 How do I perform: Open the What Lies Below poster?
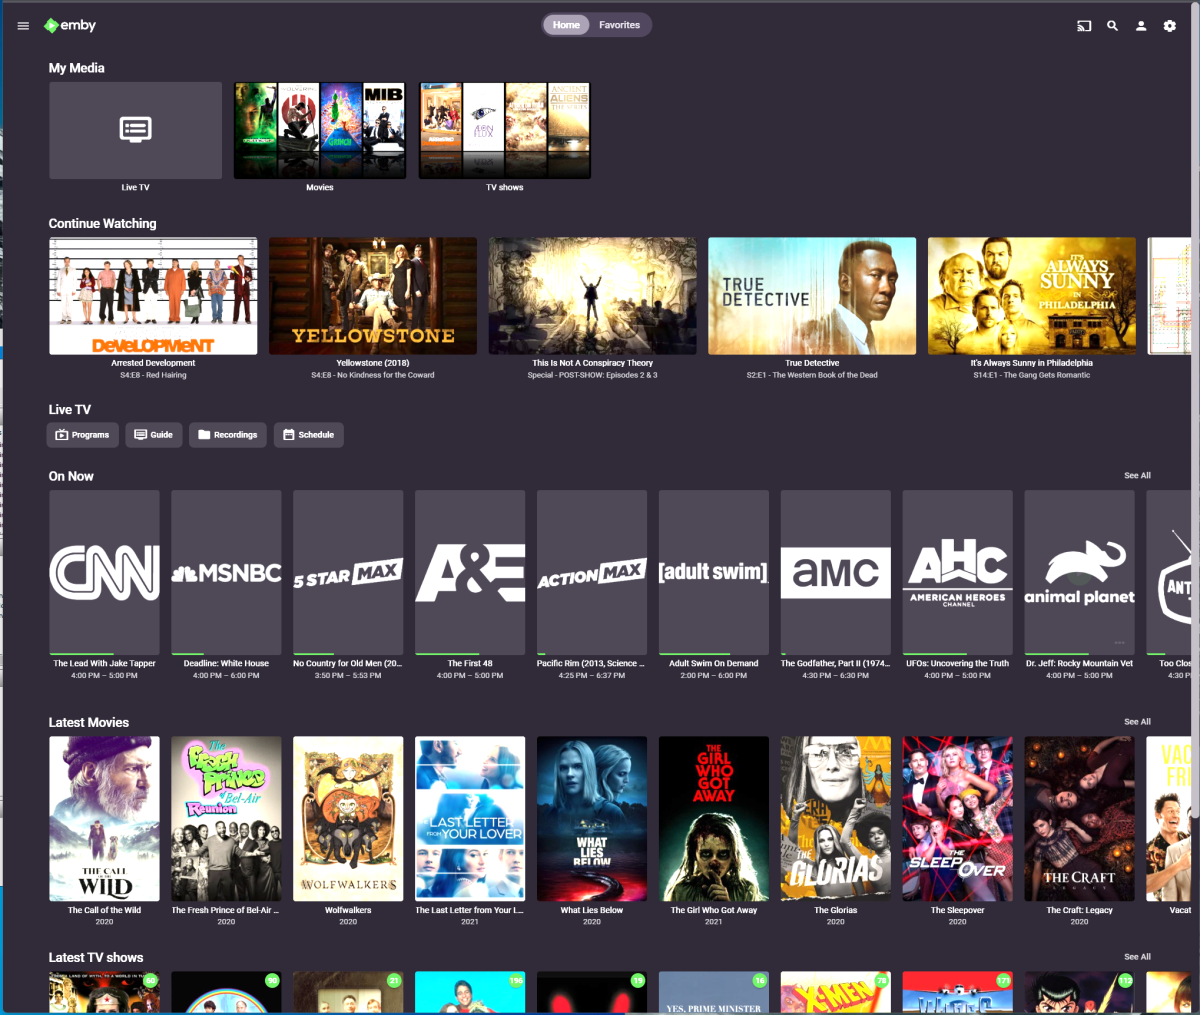592,818
